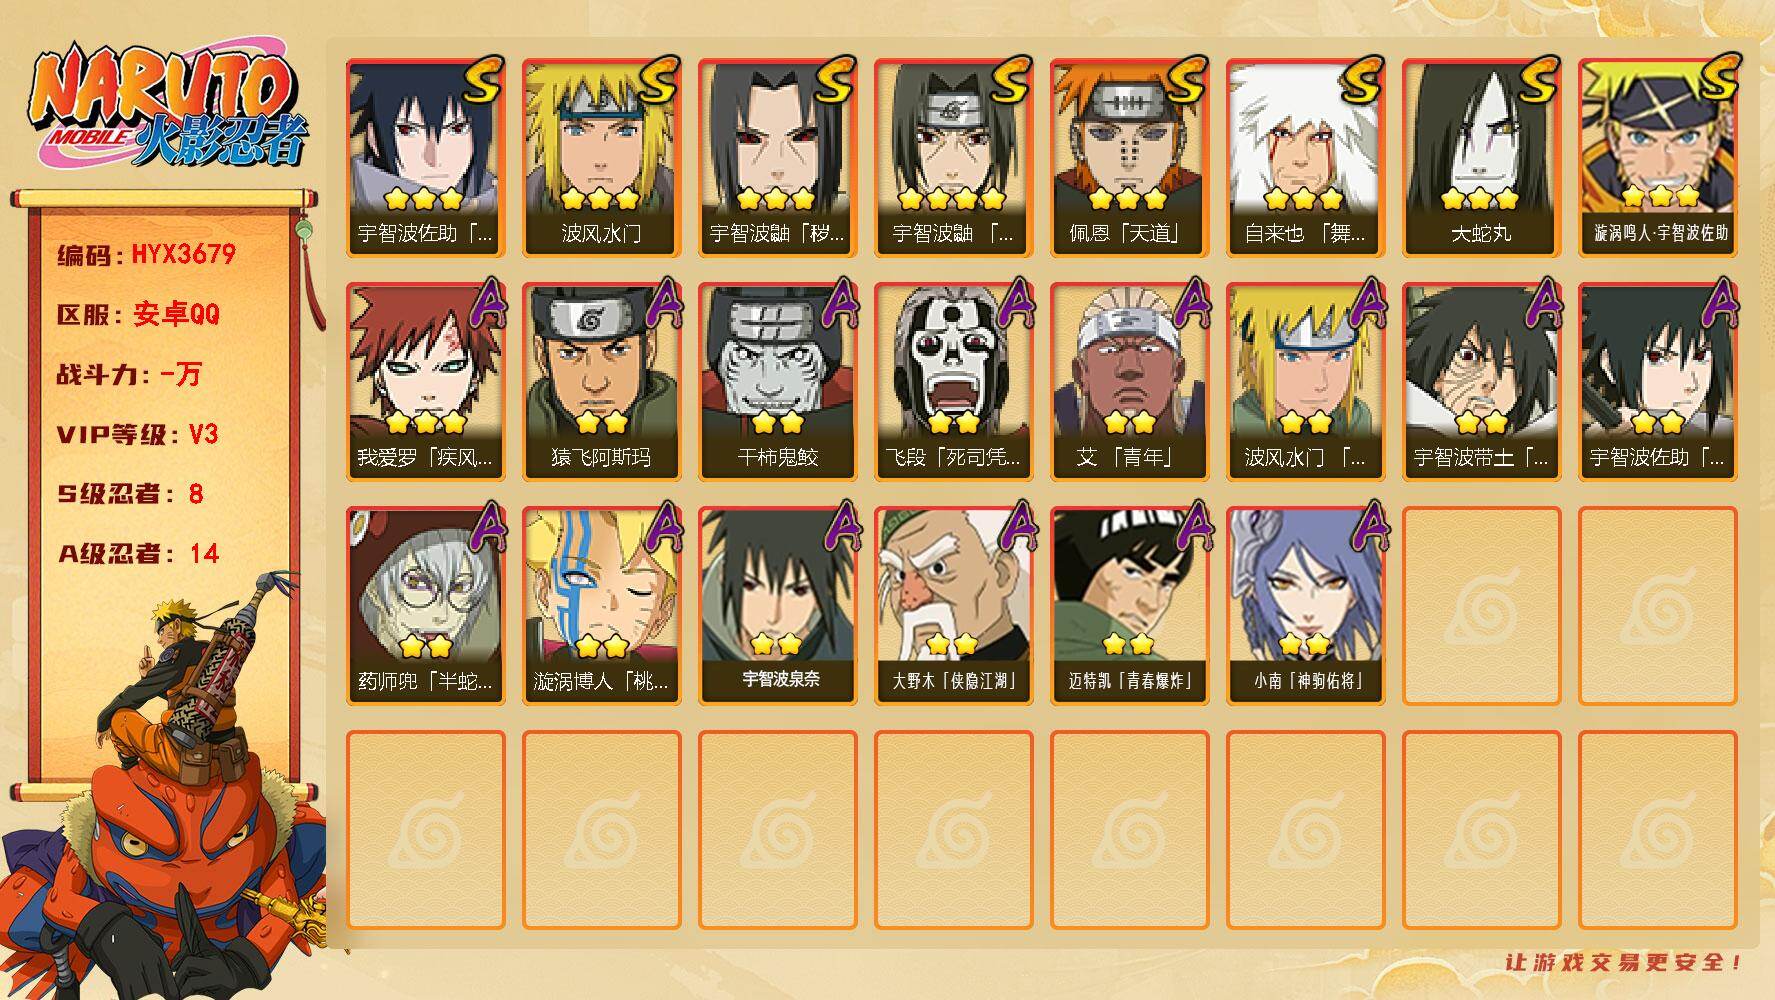
Task: Click the Naruto Mobile 火影忍者 logo
Action: (x=166, y=107)
